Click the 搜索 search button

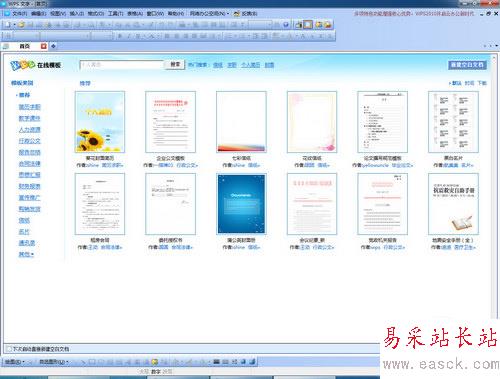[x=175, y=64]
